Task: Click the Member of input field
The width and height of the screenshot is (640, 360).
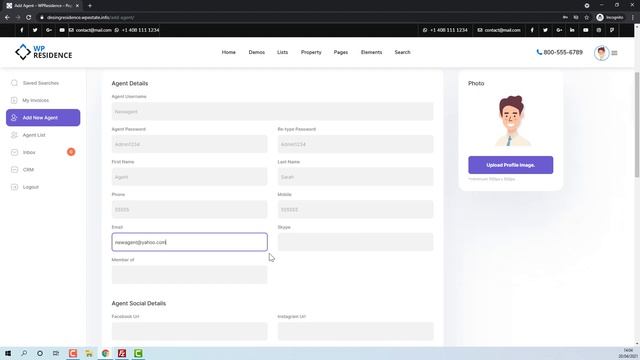Action: [189, 275]
